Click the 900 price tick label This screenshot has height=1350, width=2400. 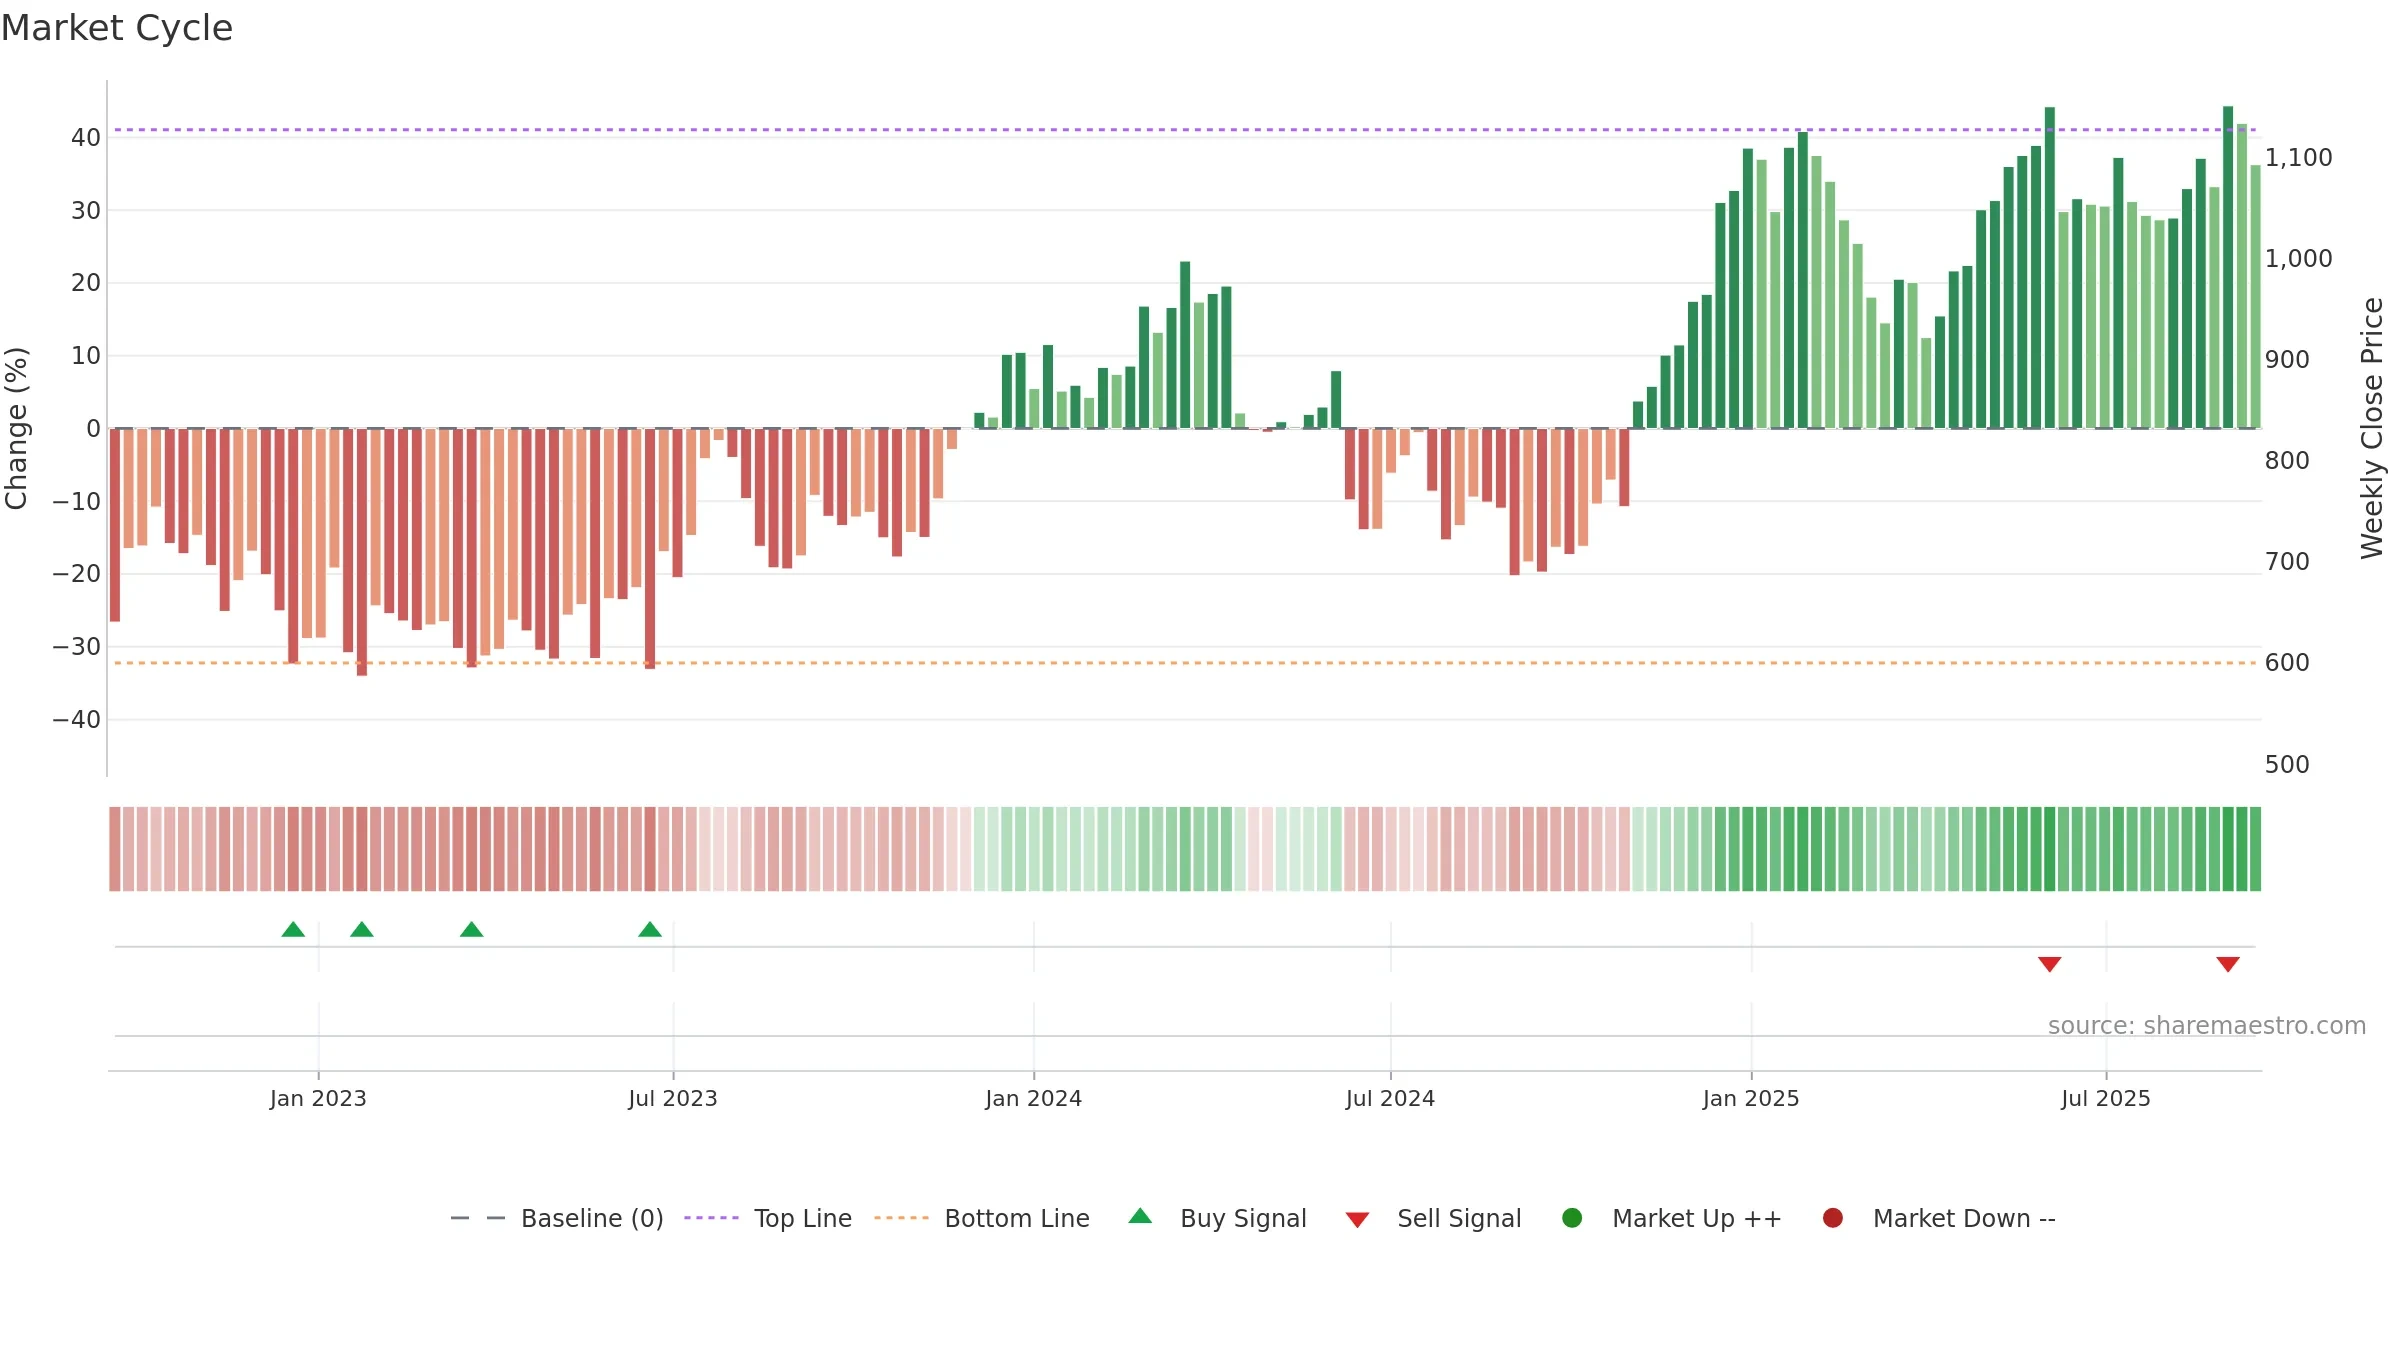coord(2287,360)
